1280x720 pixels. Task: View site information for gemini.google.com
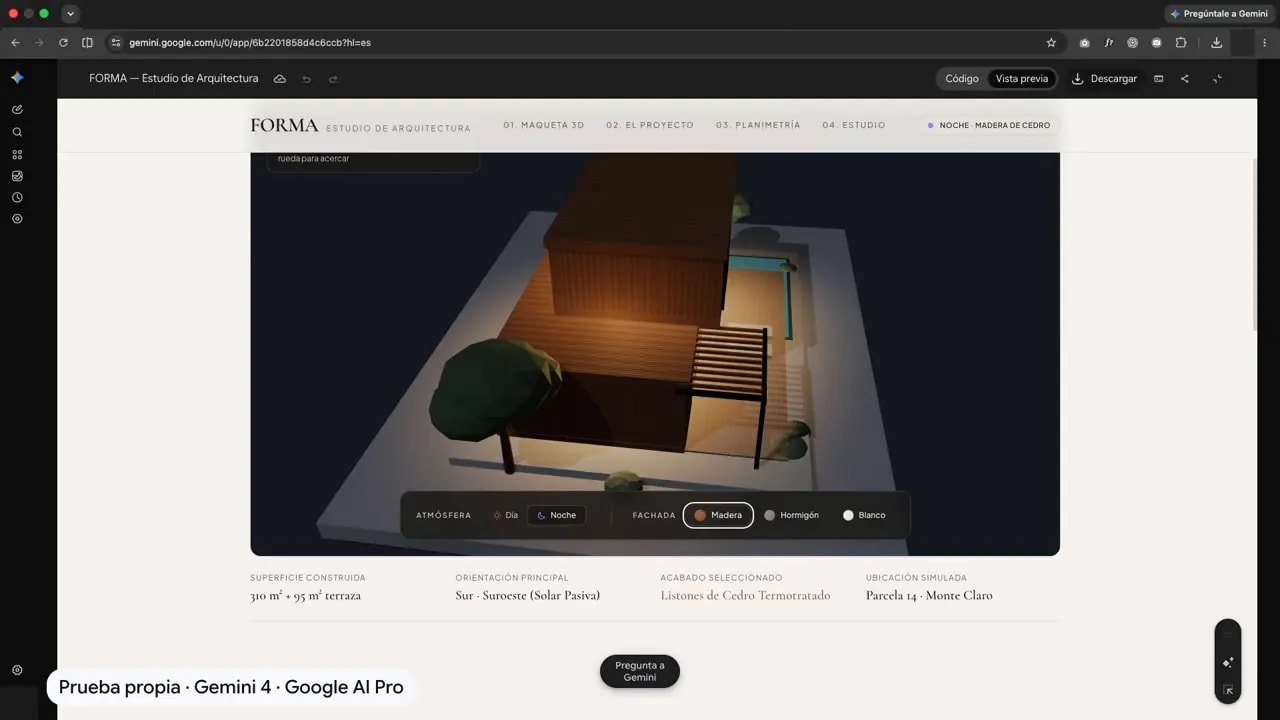point(115,43)
